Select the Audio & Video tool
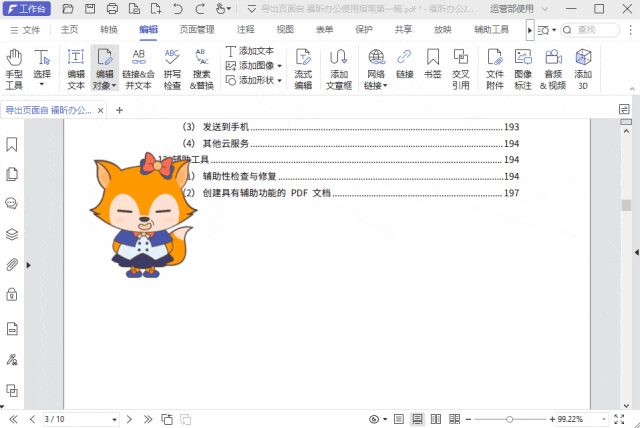The height and width of the screenshot is (428, 640). tap(553, 69)
